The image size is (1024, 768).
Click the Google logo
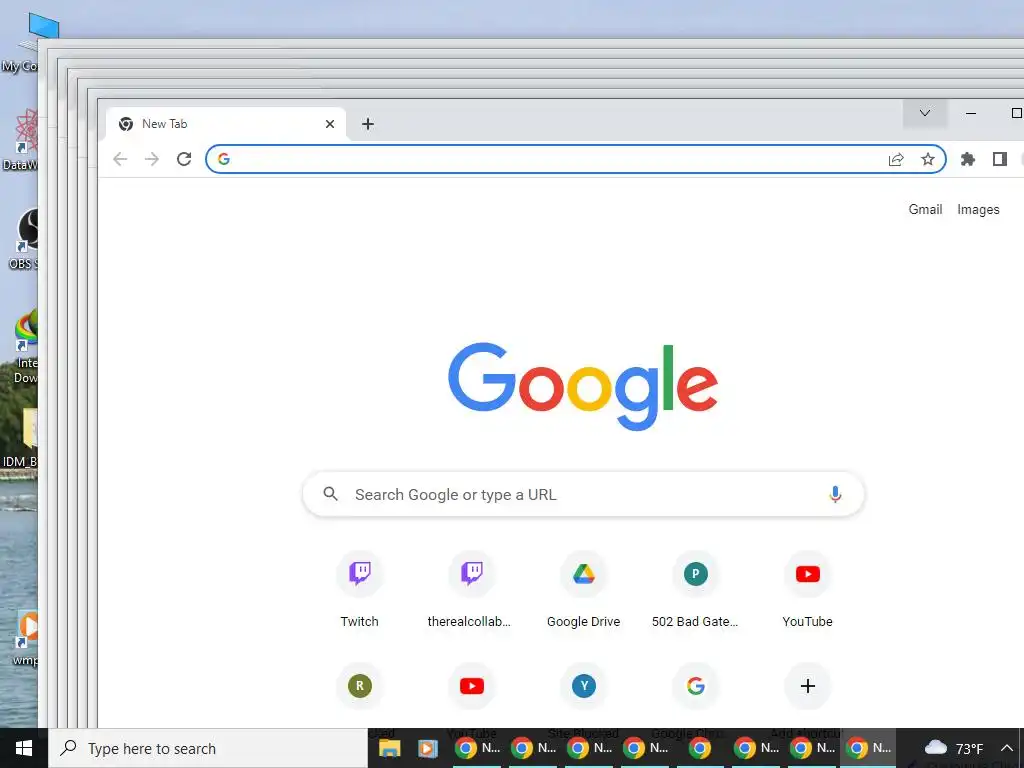pos(583,386)
